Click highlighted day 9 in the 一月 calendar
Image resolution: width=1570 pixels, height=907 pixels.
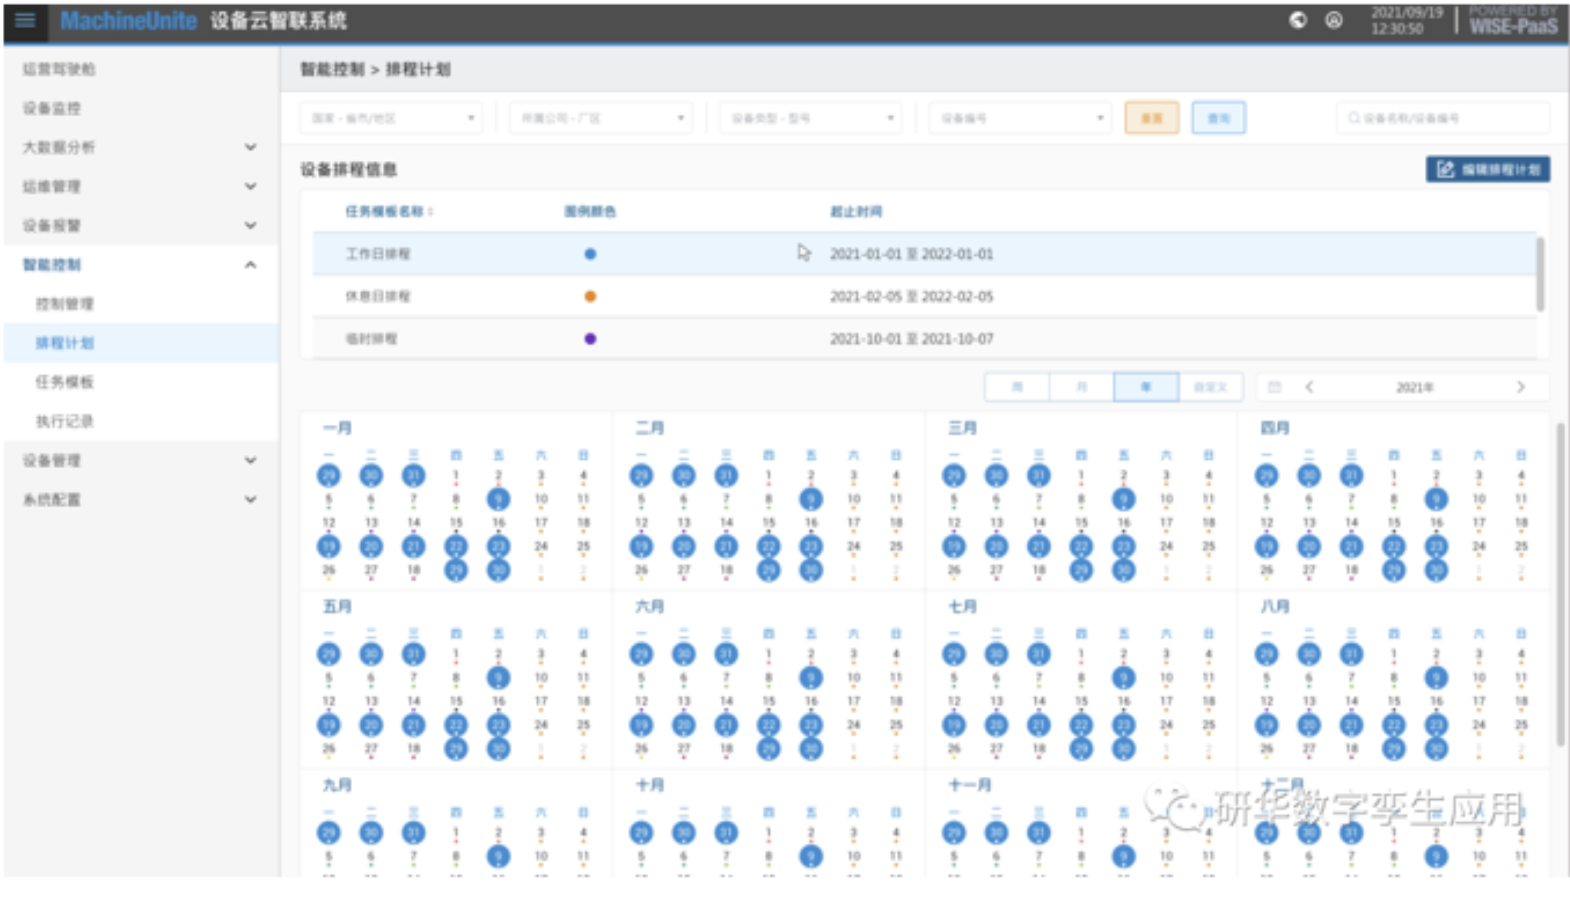point(498,499)
